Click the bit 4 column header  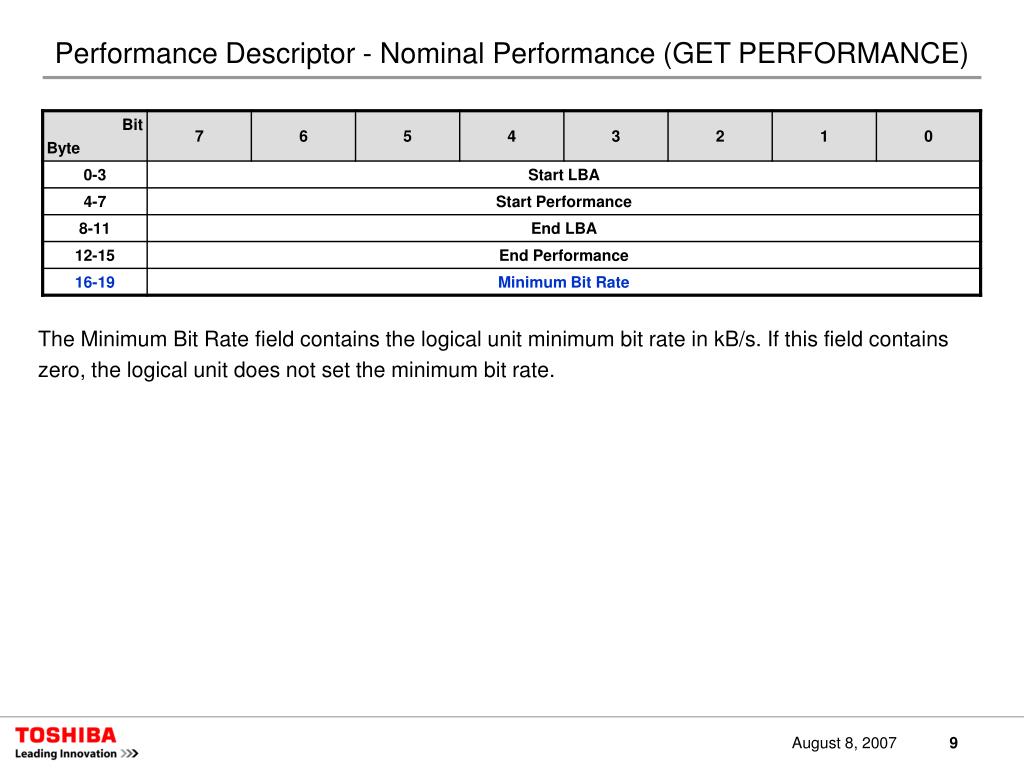click(511, 136)
